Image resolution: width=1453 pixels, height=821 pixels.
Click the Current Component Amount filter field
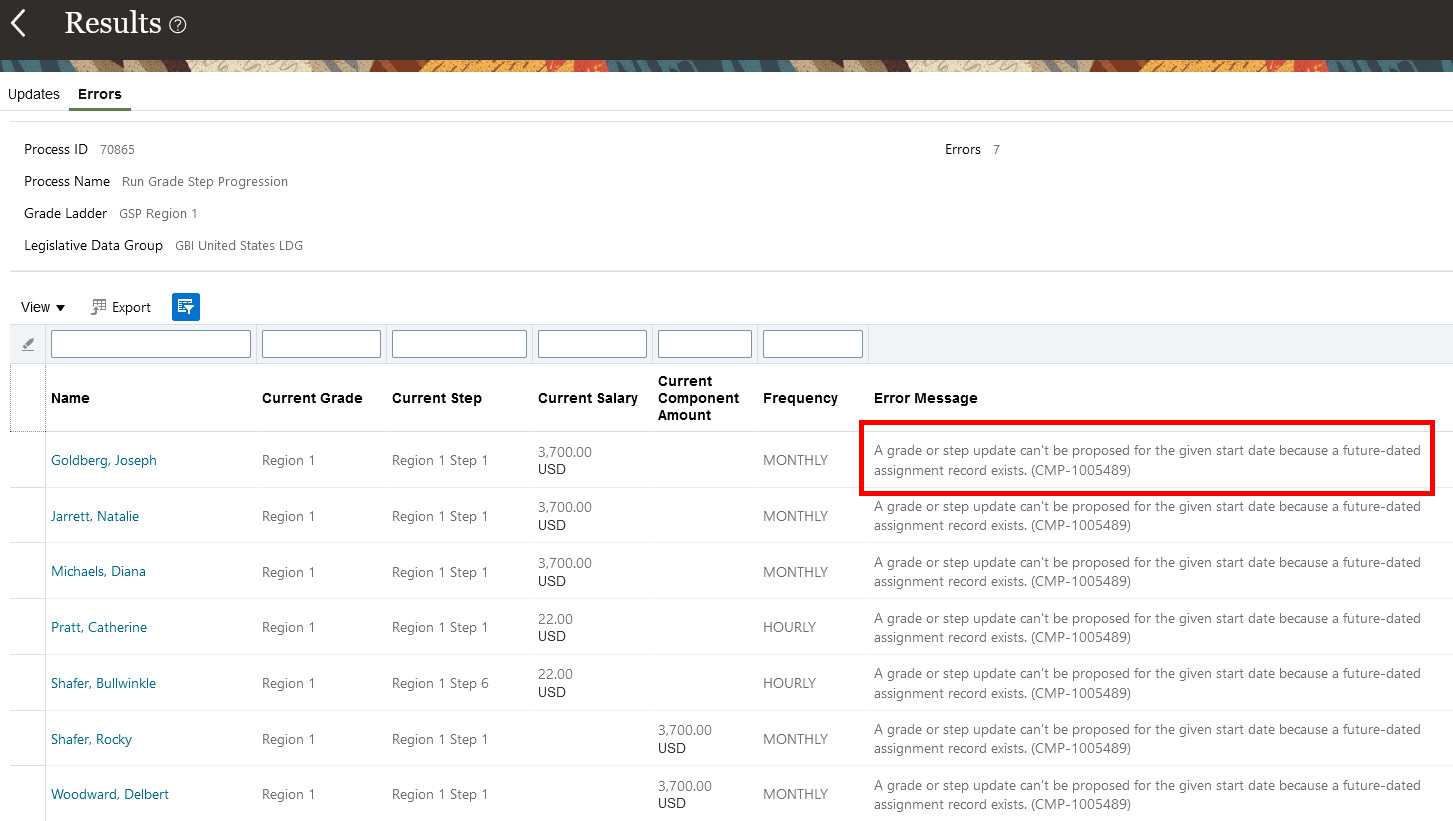click(705, 344)
